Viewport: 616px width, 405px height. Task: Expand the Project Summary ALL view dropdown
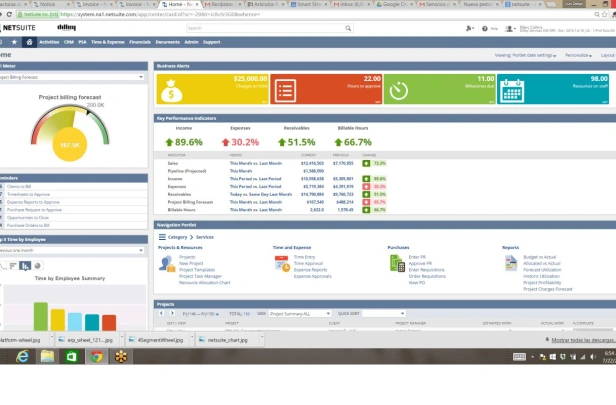coord(300,313)
